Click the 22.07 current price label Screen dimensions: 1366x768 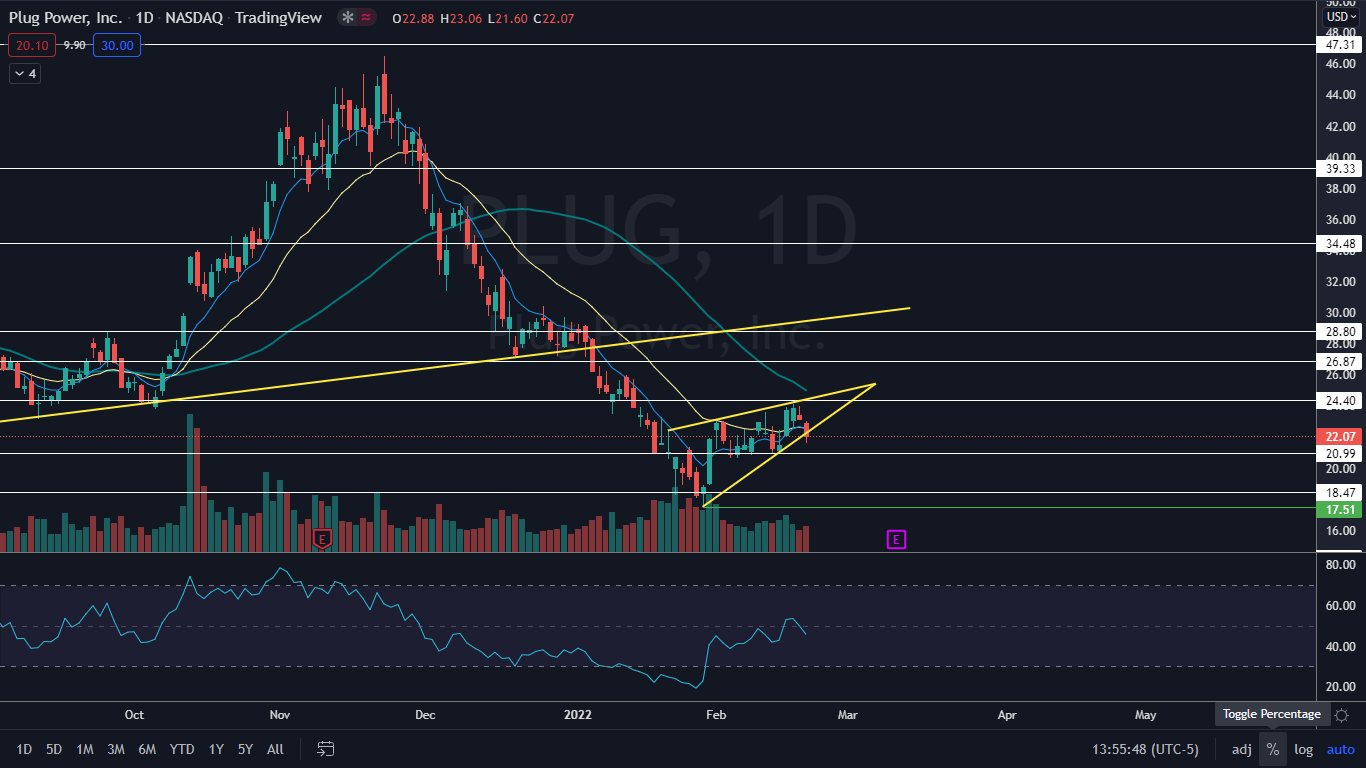tap(1340, 437)
